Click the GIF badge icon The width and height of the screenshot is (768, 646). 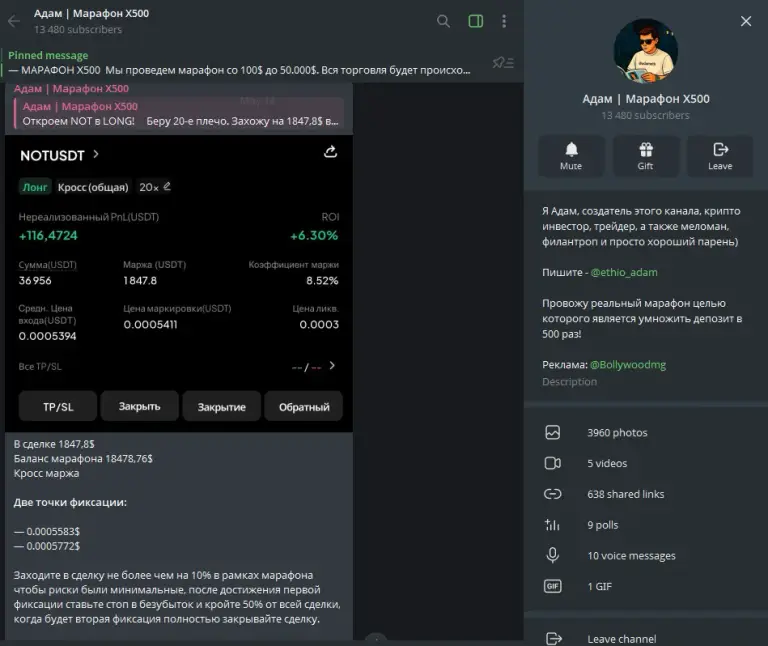click(x=552, y=586)
